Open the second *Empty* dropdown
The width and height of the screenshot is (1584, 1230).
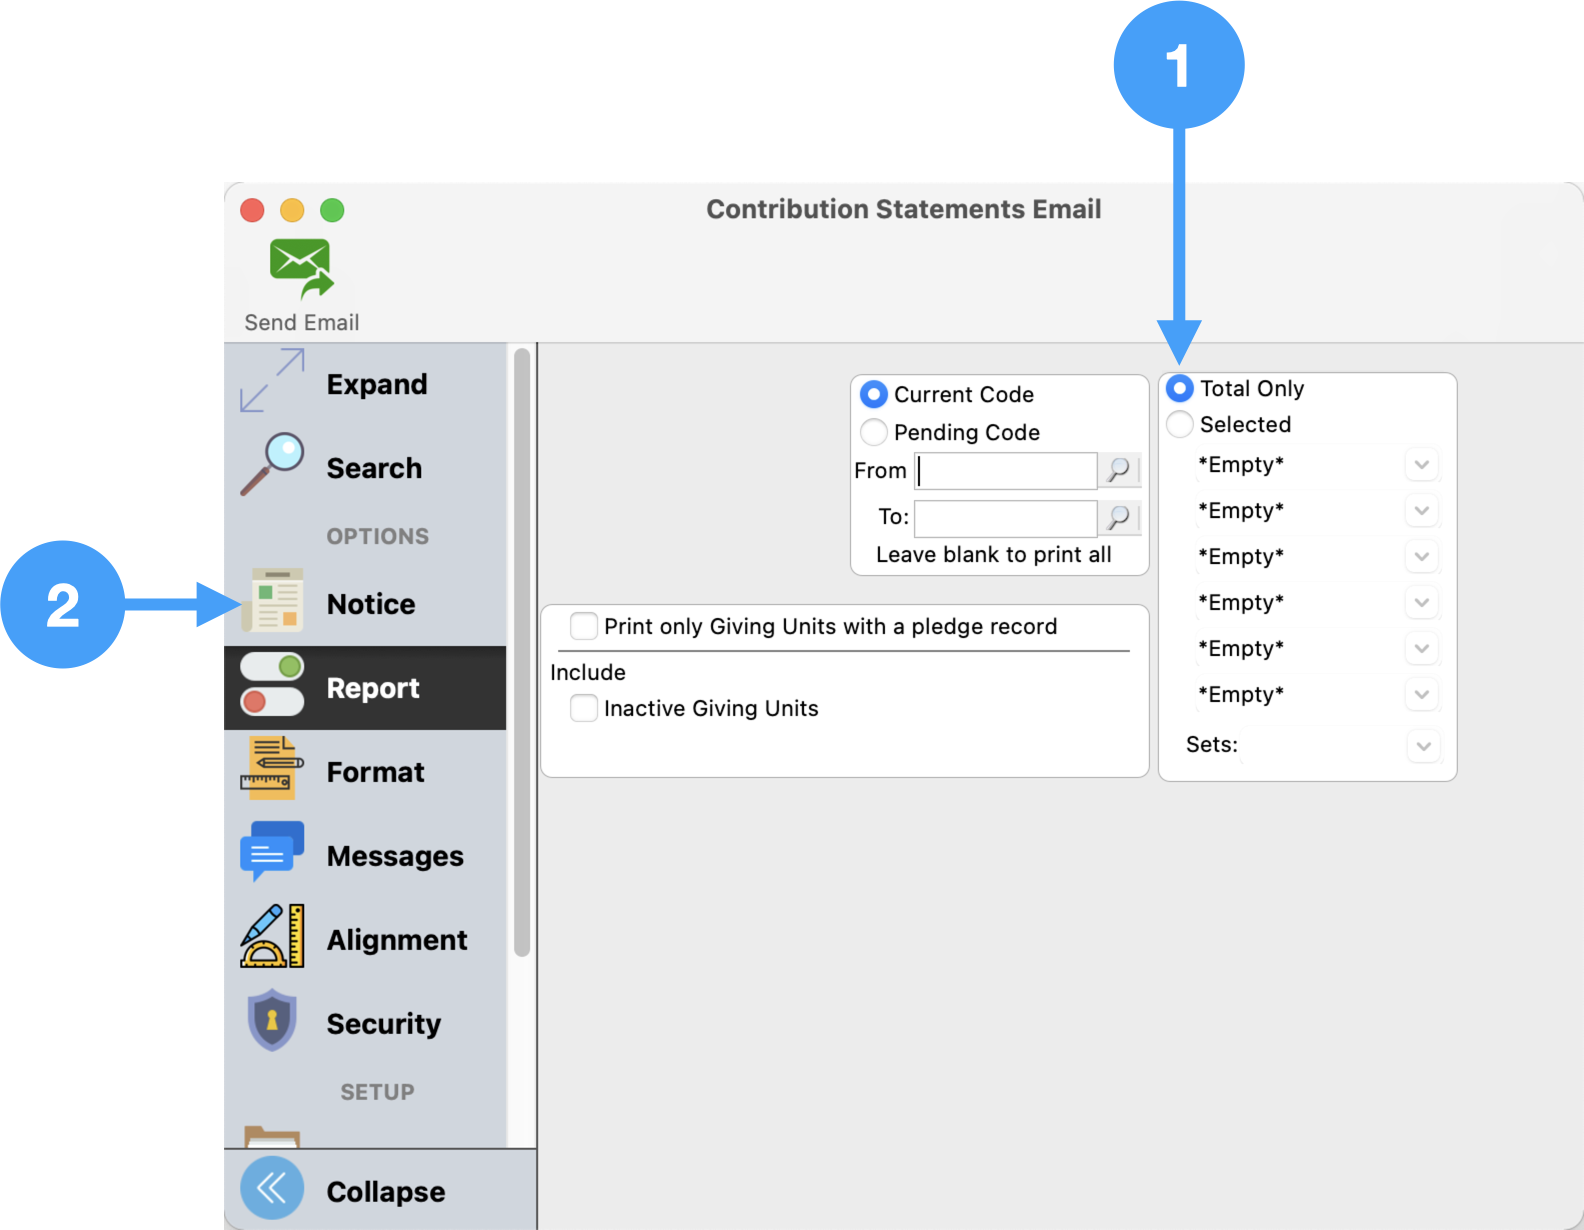tap(1421, 510)
